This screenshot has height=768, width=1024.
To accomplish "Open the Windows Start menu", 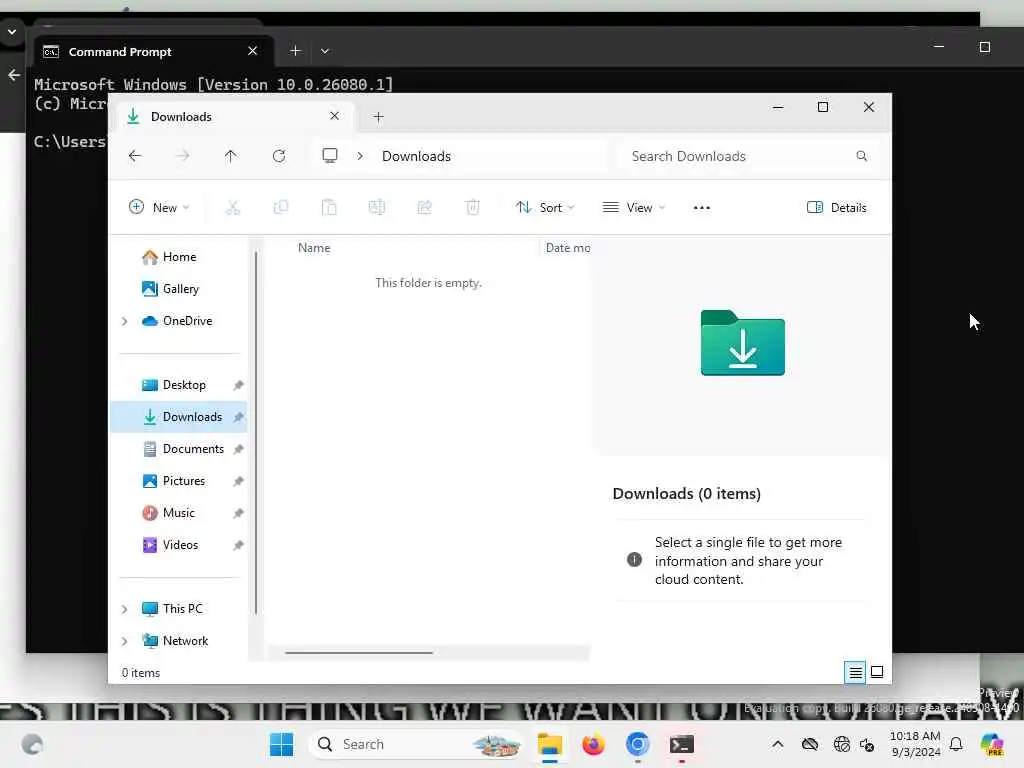I will pos(281,744).
